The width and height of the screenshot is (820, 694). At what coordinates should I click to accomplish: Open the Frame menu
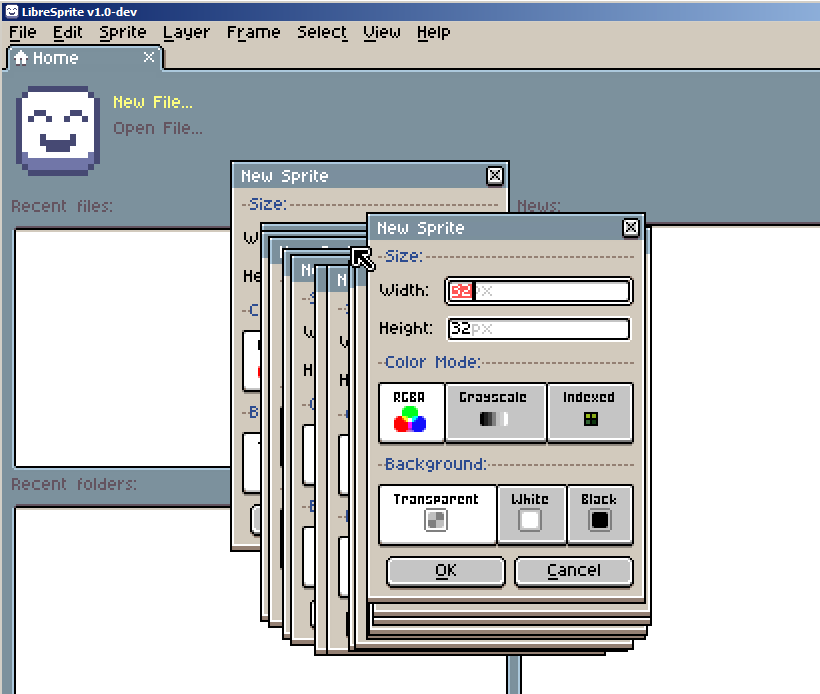pos(253,32)
